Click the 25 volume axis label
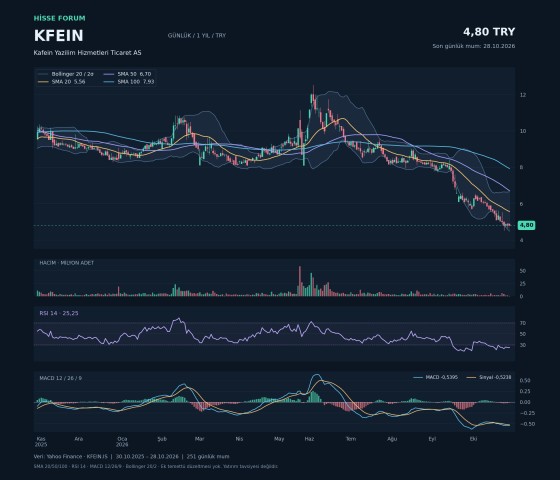Image resolution: width=560 pixels, height=480 pixels. [x=523, y=284]
